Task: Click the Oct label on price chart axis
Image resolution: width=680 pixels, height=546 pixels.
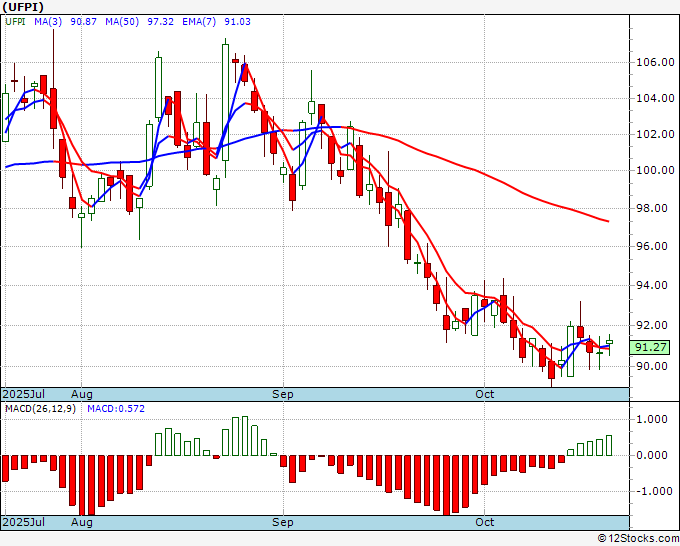Action: pos(484,394)
